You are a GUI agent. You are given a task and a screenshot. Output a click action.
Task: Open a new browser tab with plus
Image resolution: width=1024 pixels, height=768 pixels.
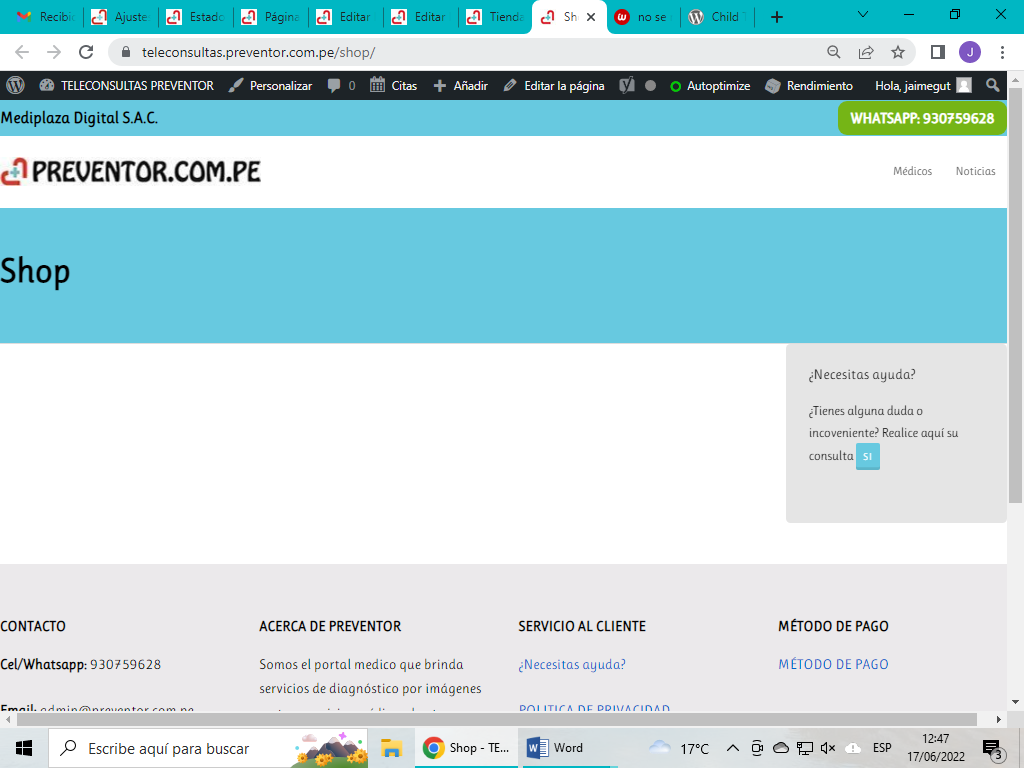776,17
